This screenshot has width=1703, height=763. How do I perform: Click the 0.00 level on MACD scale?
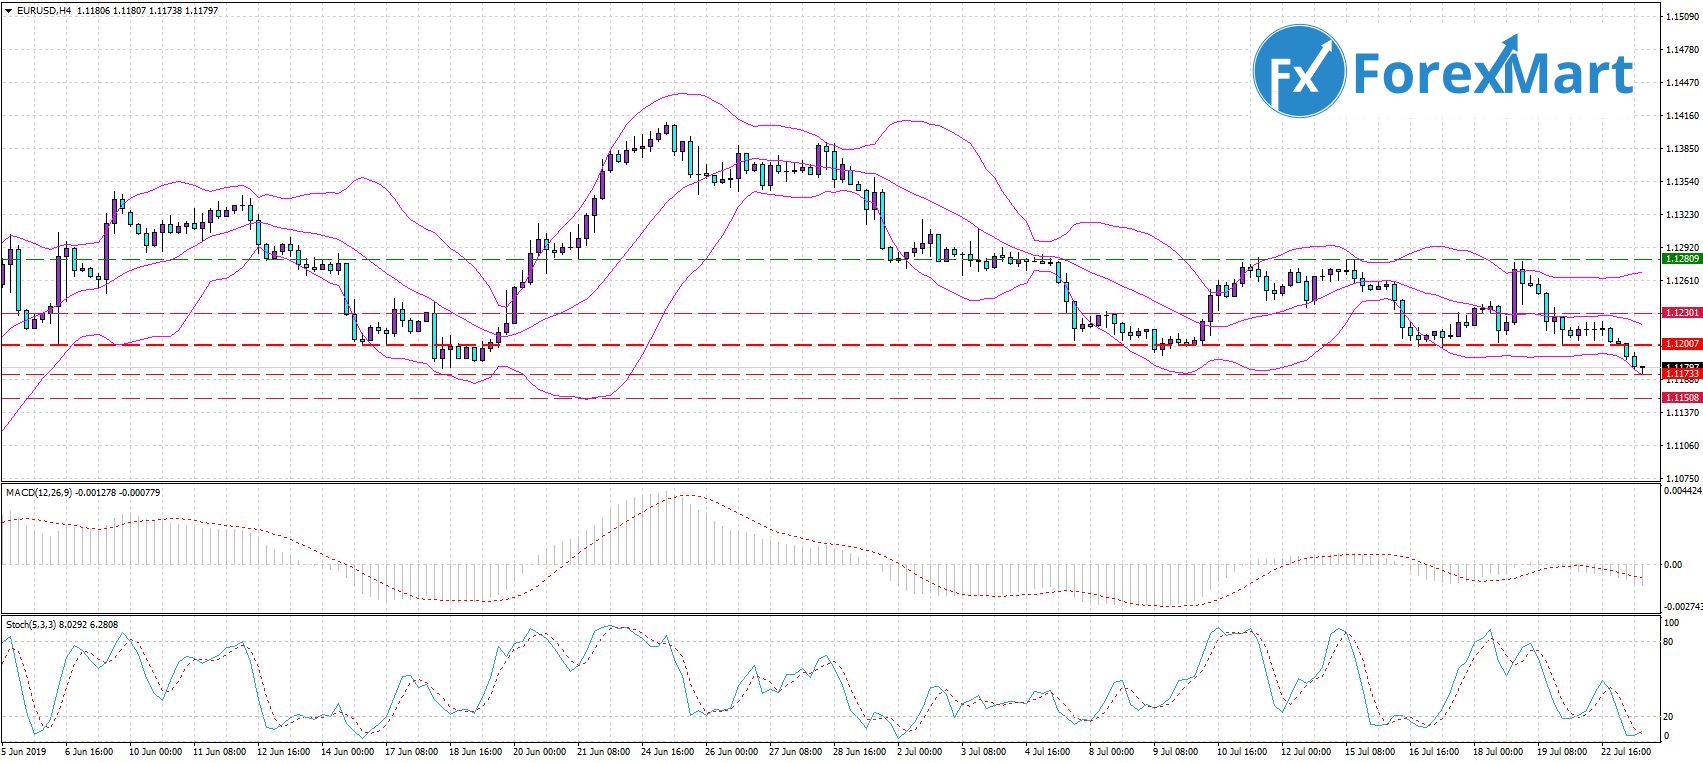point(1672,565)
